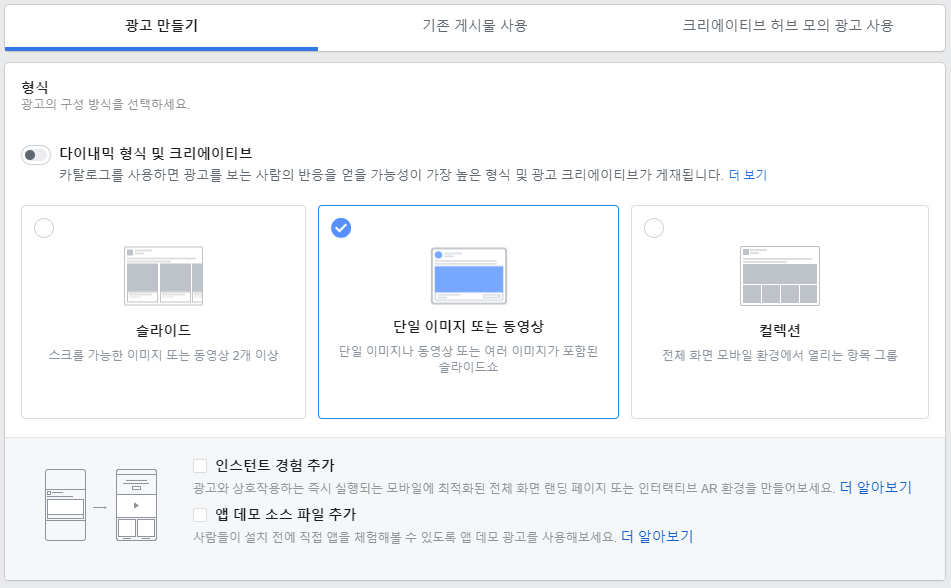Switch to 광고 만들기 tab
The width and height of the screenshot is (951, 588).
(161, 26)
